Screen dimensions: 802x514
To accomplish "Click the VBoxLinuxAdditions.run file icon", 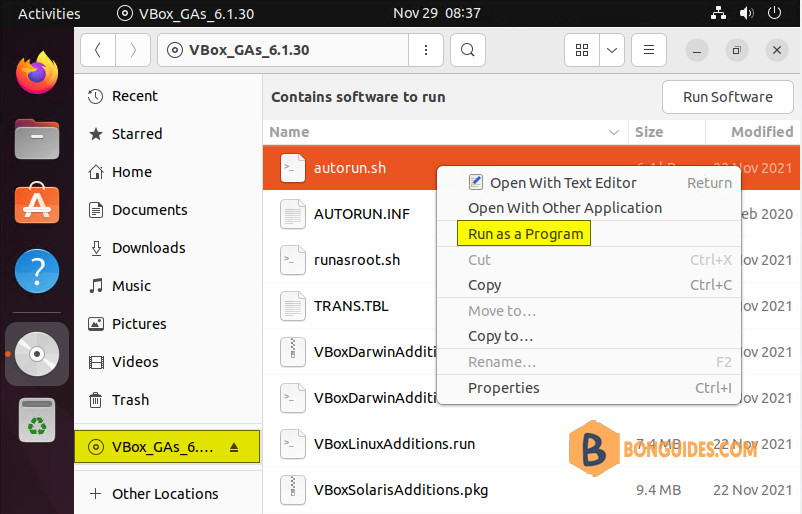I will coord(293,444).
